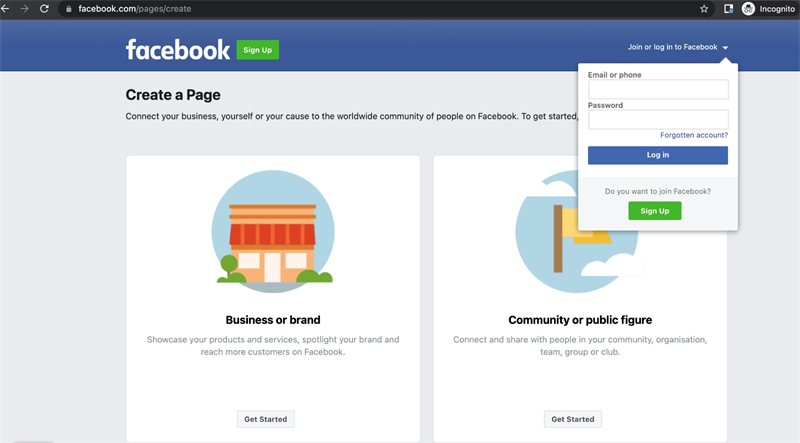Click the browser forward arrow
800x443 pixels.
point(24,9)
